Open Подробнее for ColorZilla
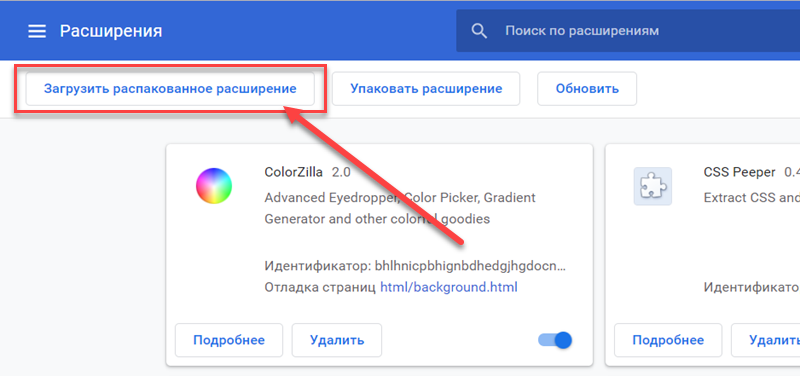 pyautogui.click(x=229, y=340)
